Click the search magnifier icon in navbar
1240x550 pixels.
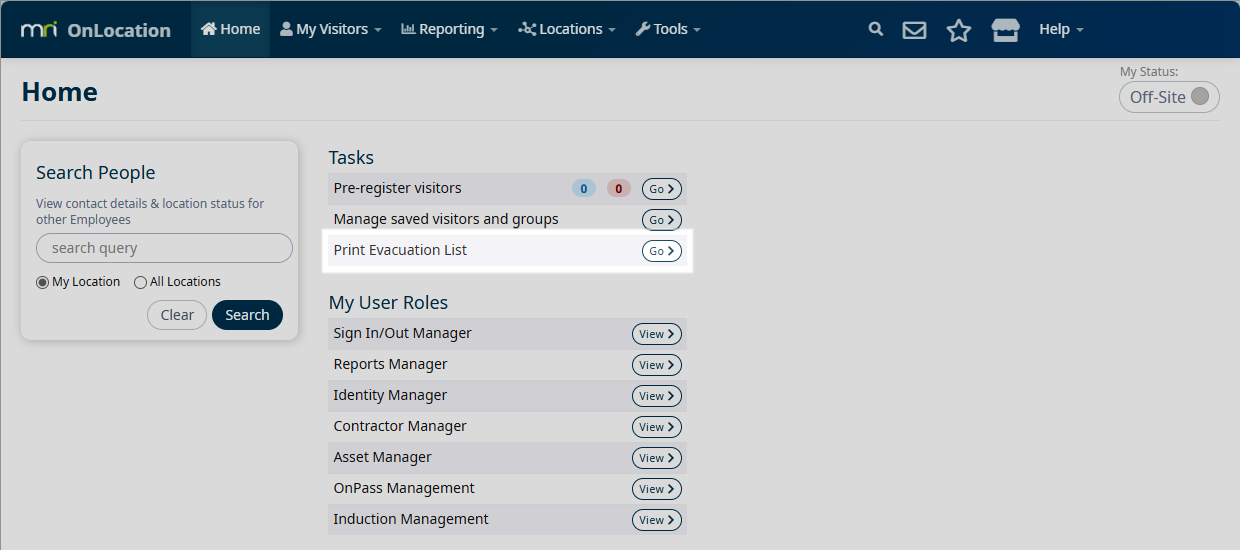876,29
